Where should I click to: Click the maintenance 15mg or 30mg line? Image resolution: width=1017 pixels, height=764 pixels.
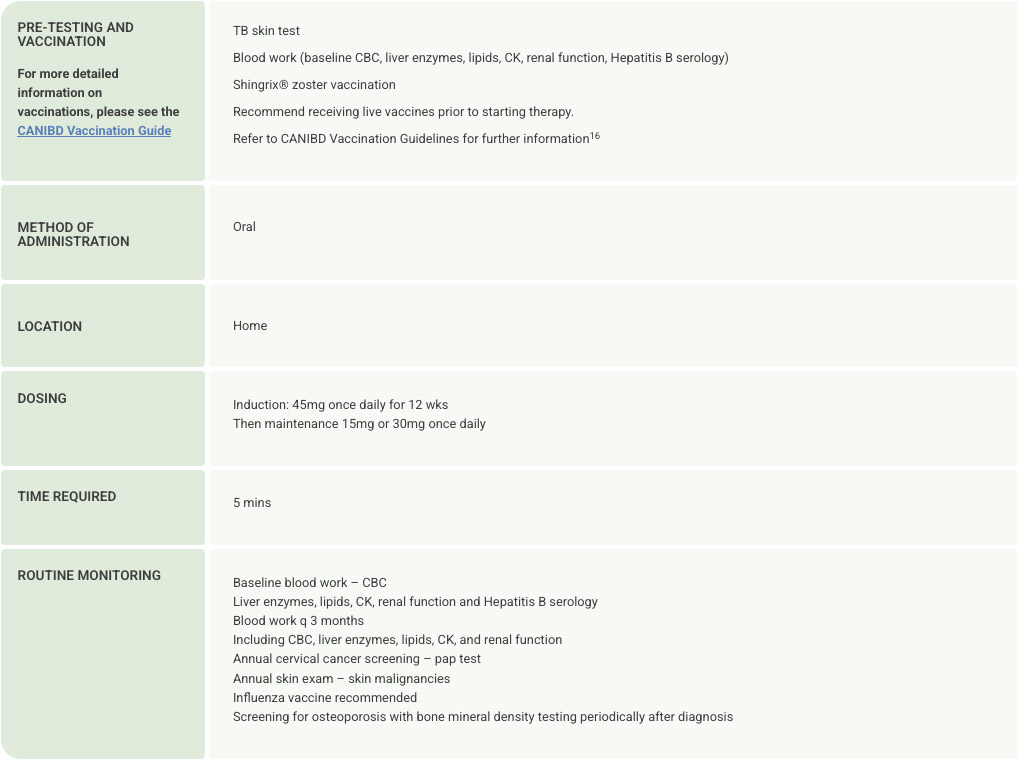[x=359, y=424]
